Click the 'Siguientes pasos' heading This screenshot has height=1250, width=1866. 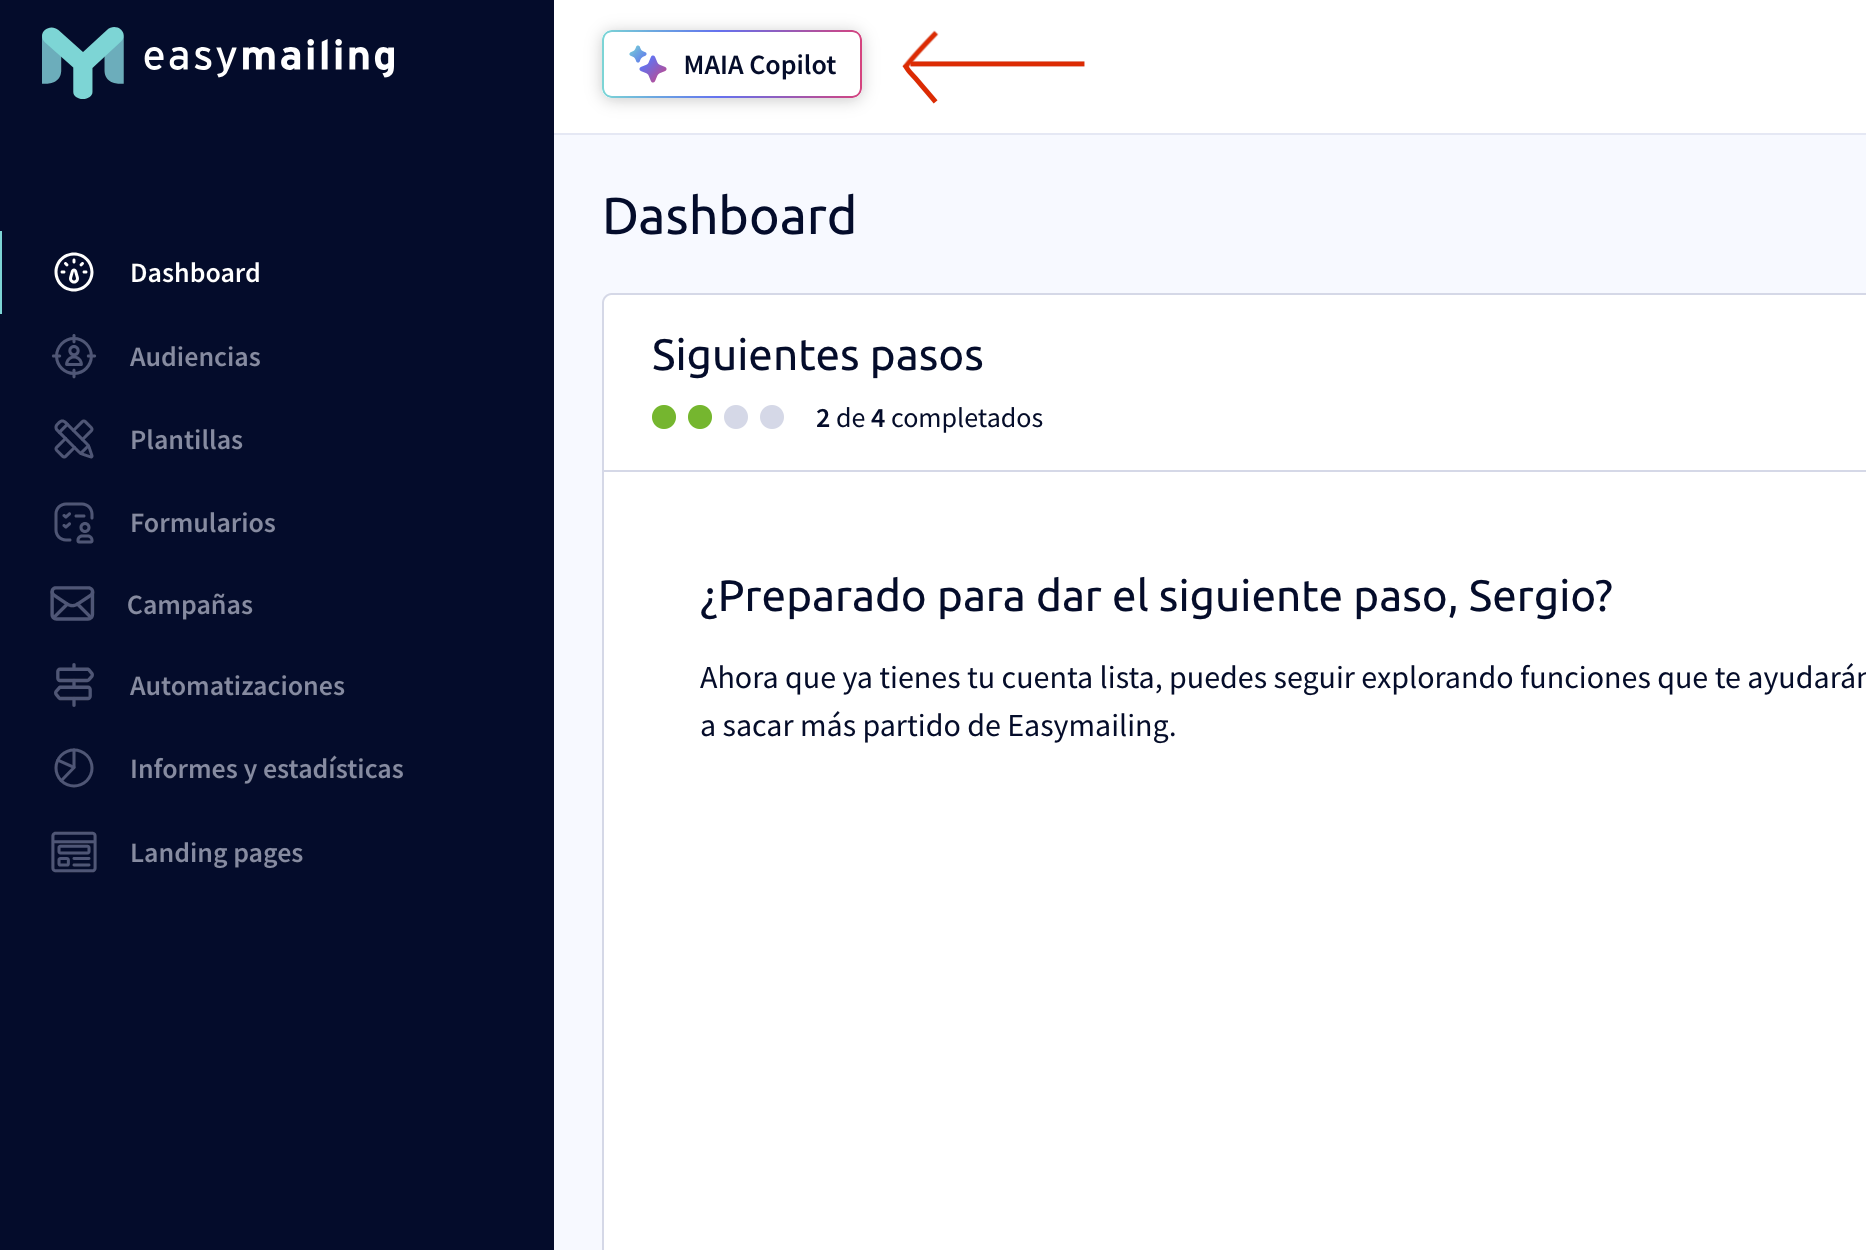817,355
